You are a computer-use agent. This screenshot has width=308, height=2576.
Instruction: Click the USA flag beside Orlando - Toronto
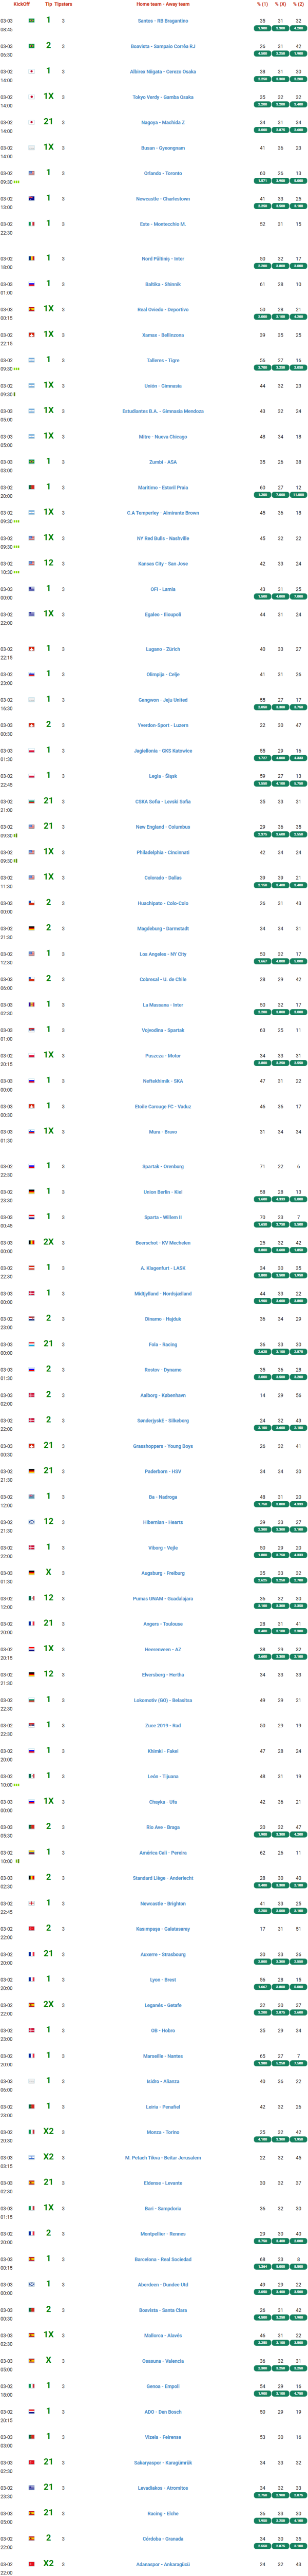31,173
